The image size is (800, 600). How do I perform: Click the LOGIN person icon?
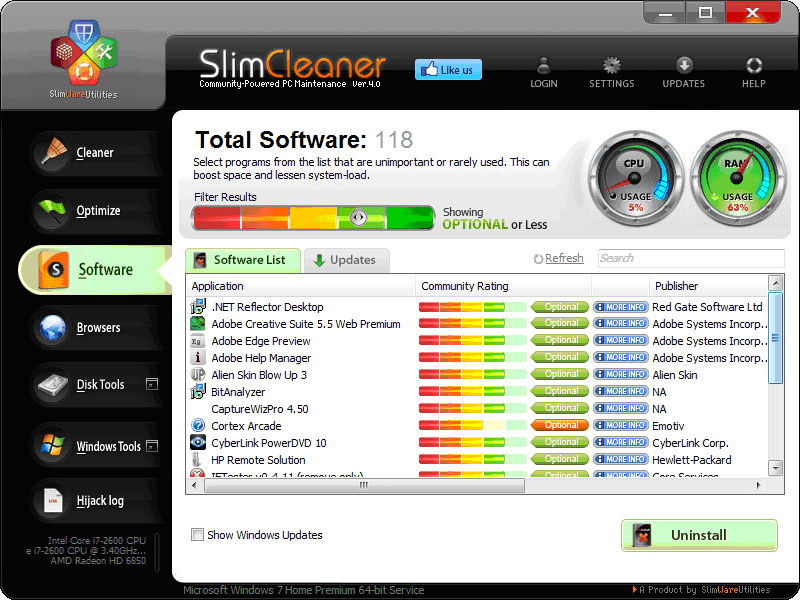tap(544, 65)
